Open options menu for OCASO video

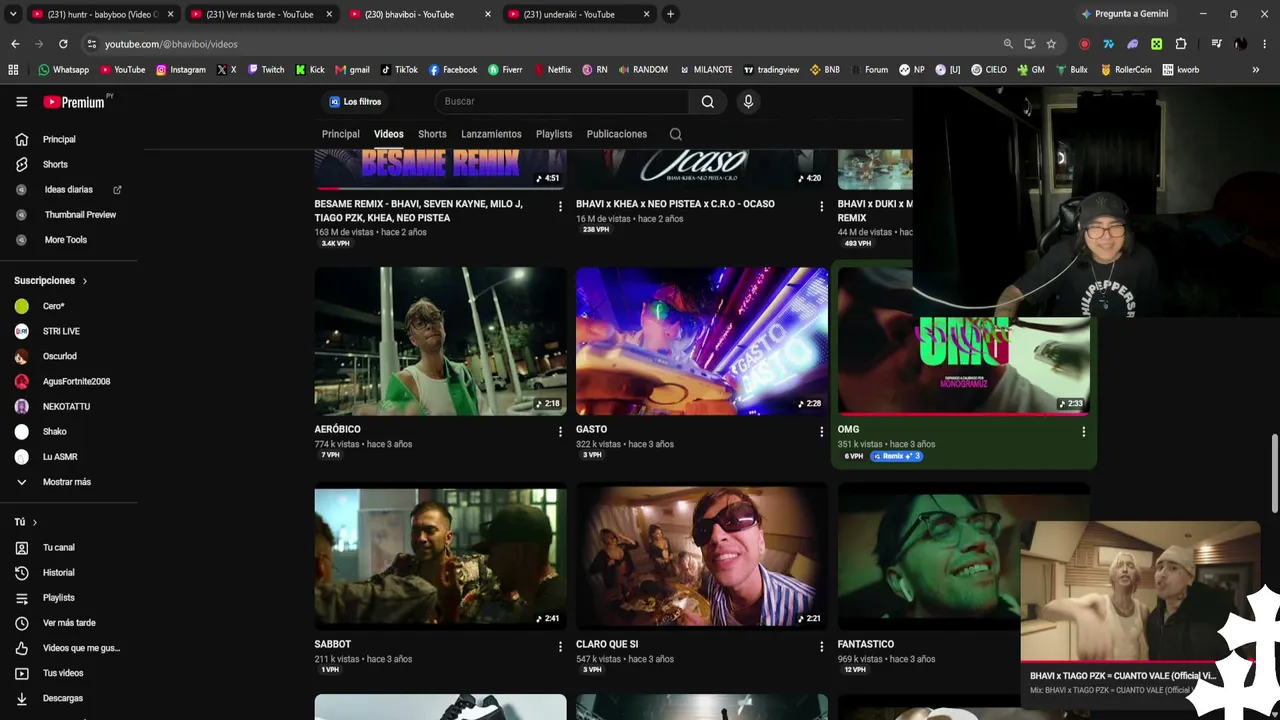(x=822, y=206)
